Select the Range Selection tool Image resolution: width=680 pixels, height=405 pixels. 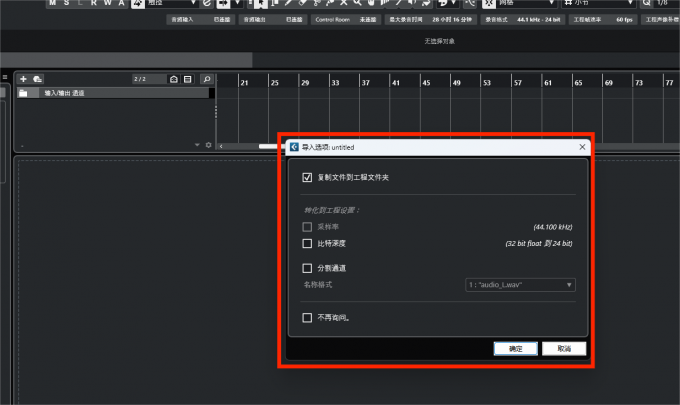275,3
